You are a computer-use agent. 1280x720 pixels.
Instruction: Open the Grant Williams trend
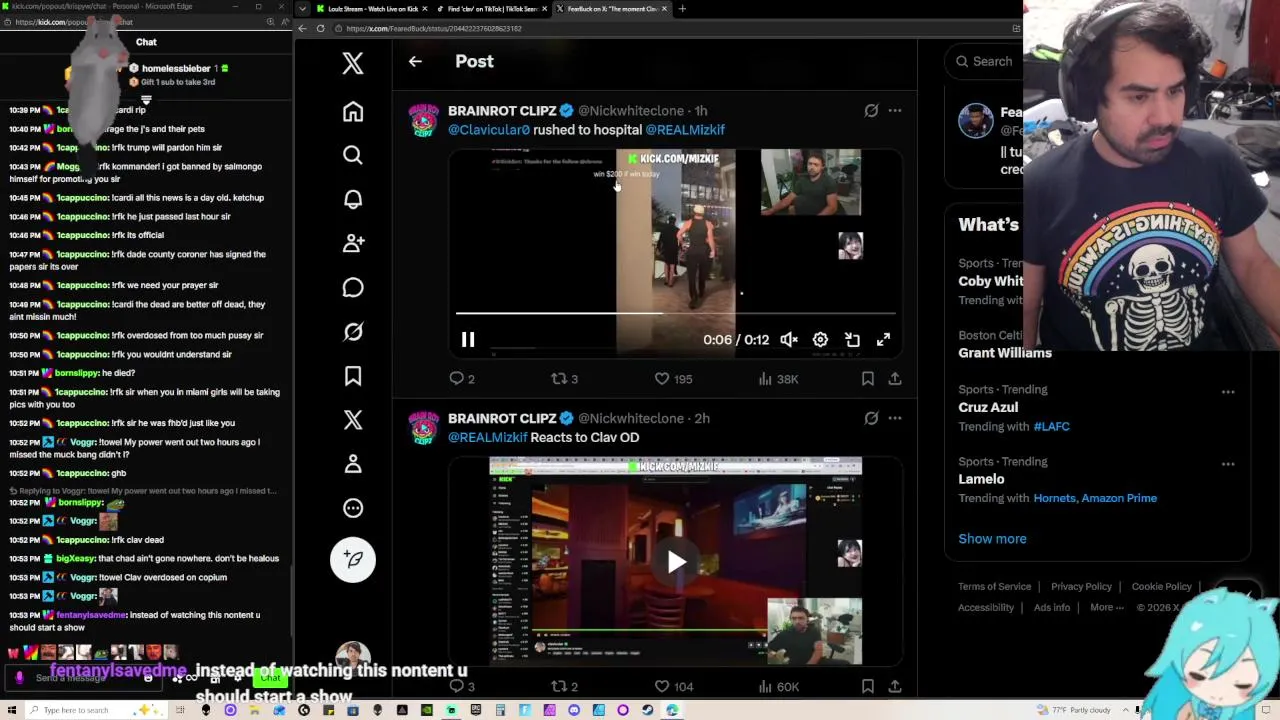pyautogui.click(x=1005, y=353)
